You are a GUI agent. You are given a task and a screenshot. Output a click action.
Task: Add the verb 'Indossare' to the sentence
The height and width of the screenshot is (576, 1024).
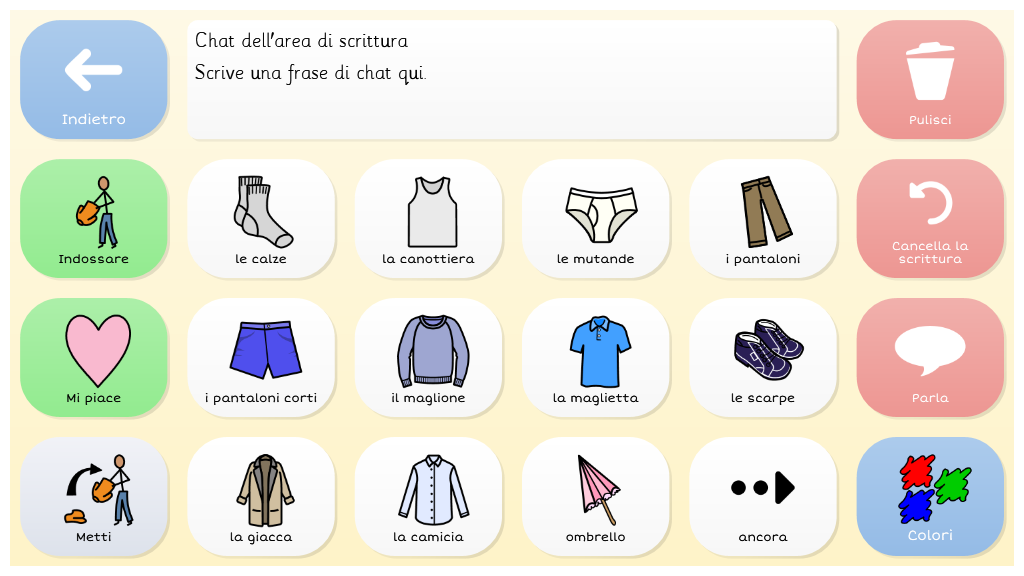pos(94,219)
